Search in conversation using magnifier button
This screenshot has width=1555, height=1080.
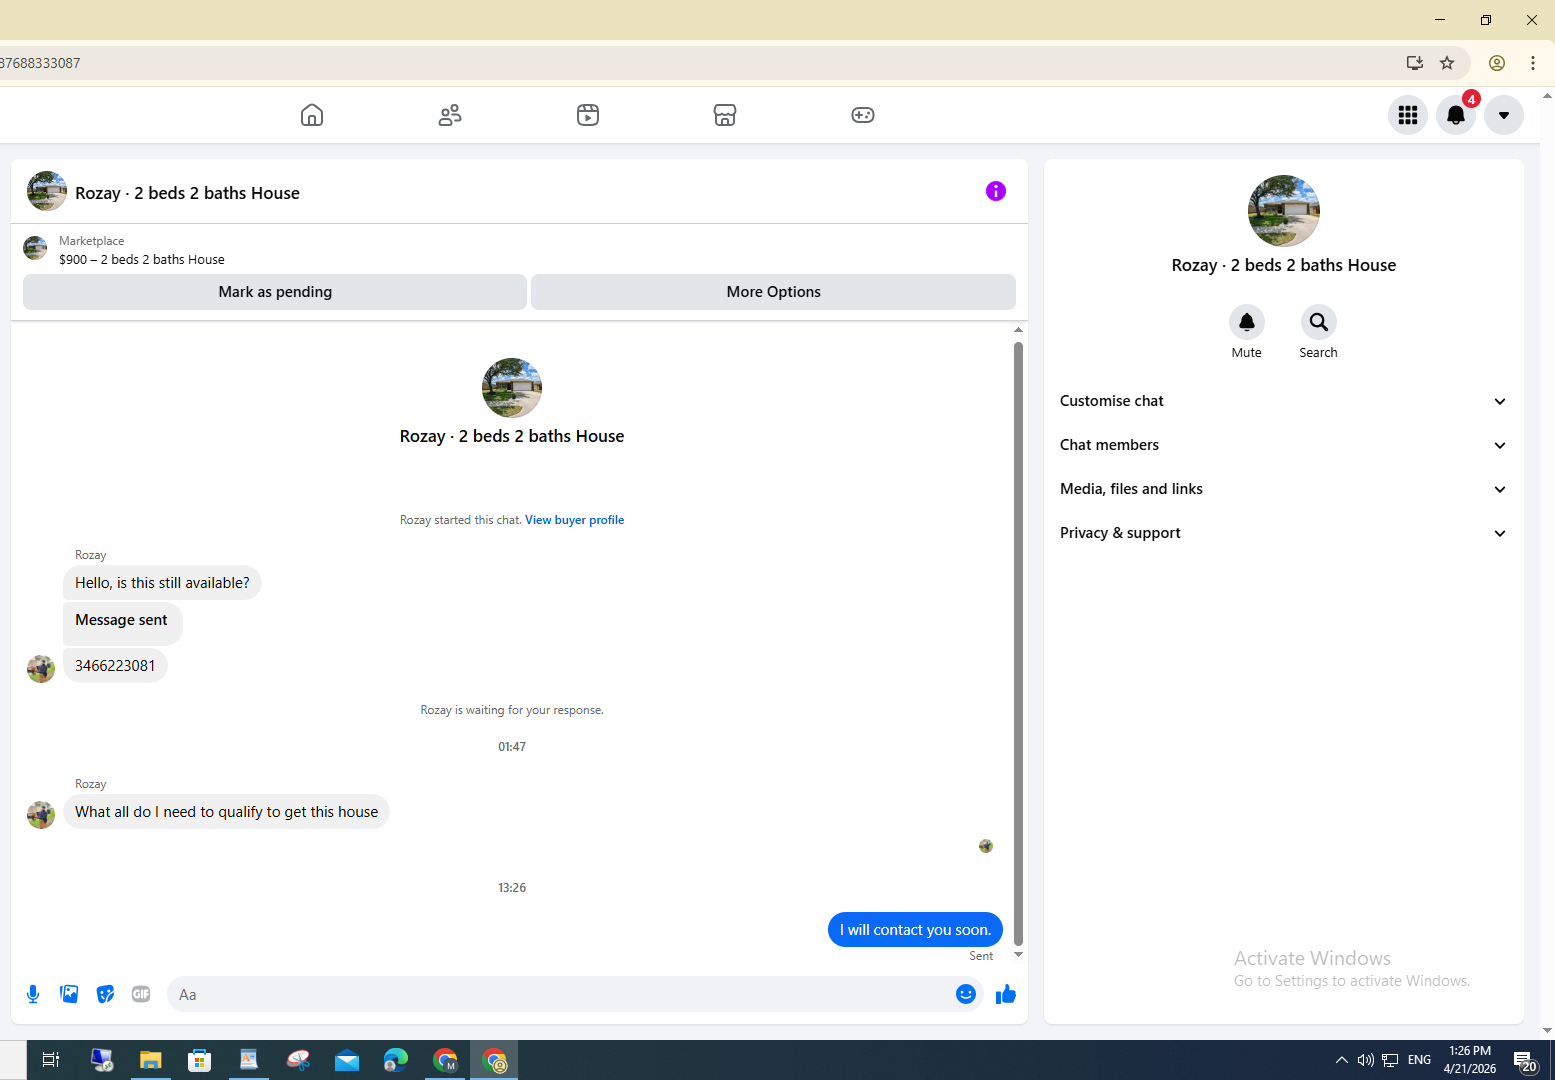click(x=1319, y=322)
